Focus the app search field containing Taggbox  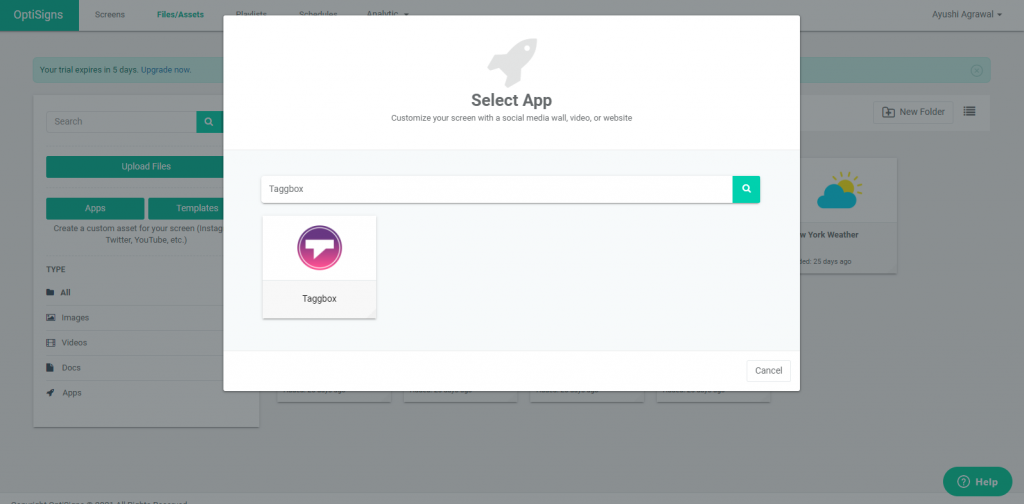[497, 189]
